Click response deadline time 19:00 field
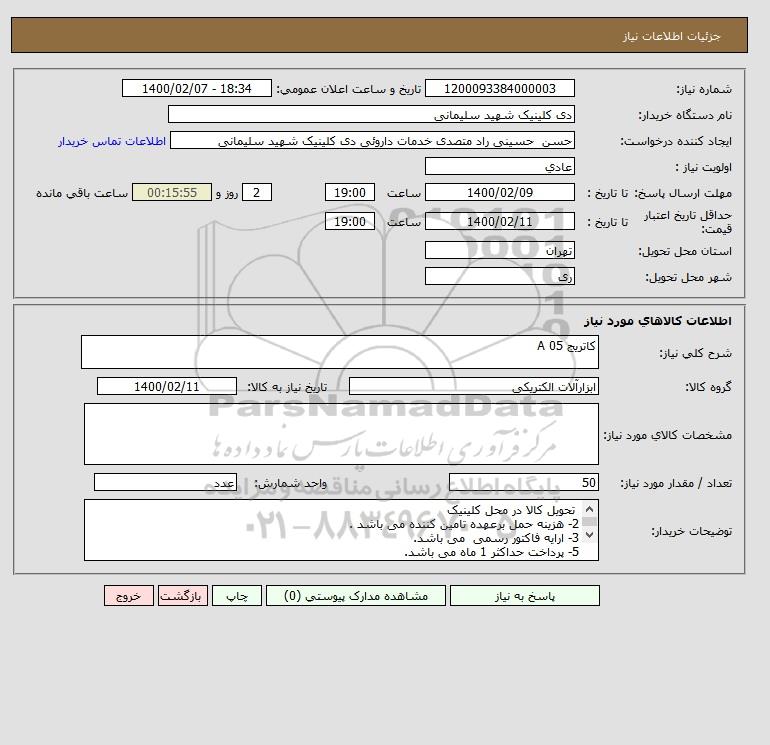770x745 pixels. [350, 193]
